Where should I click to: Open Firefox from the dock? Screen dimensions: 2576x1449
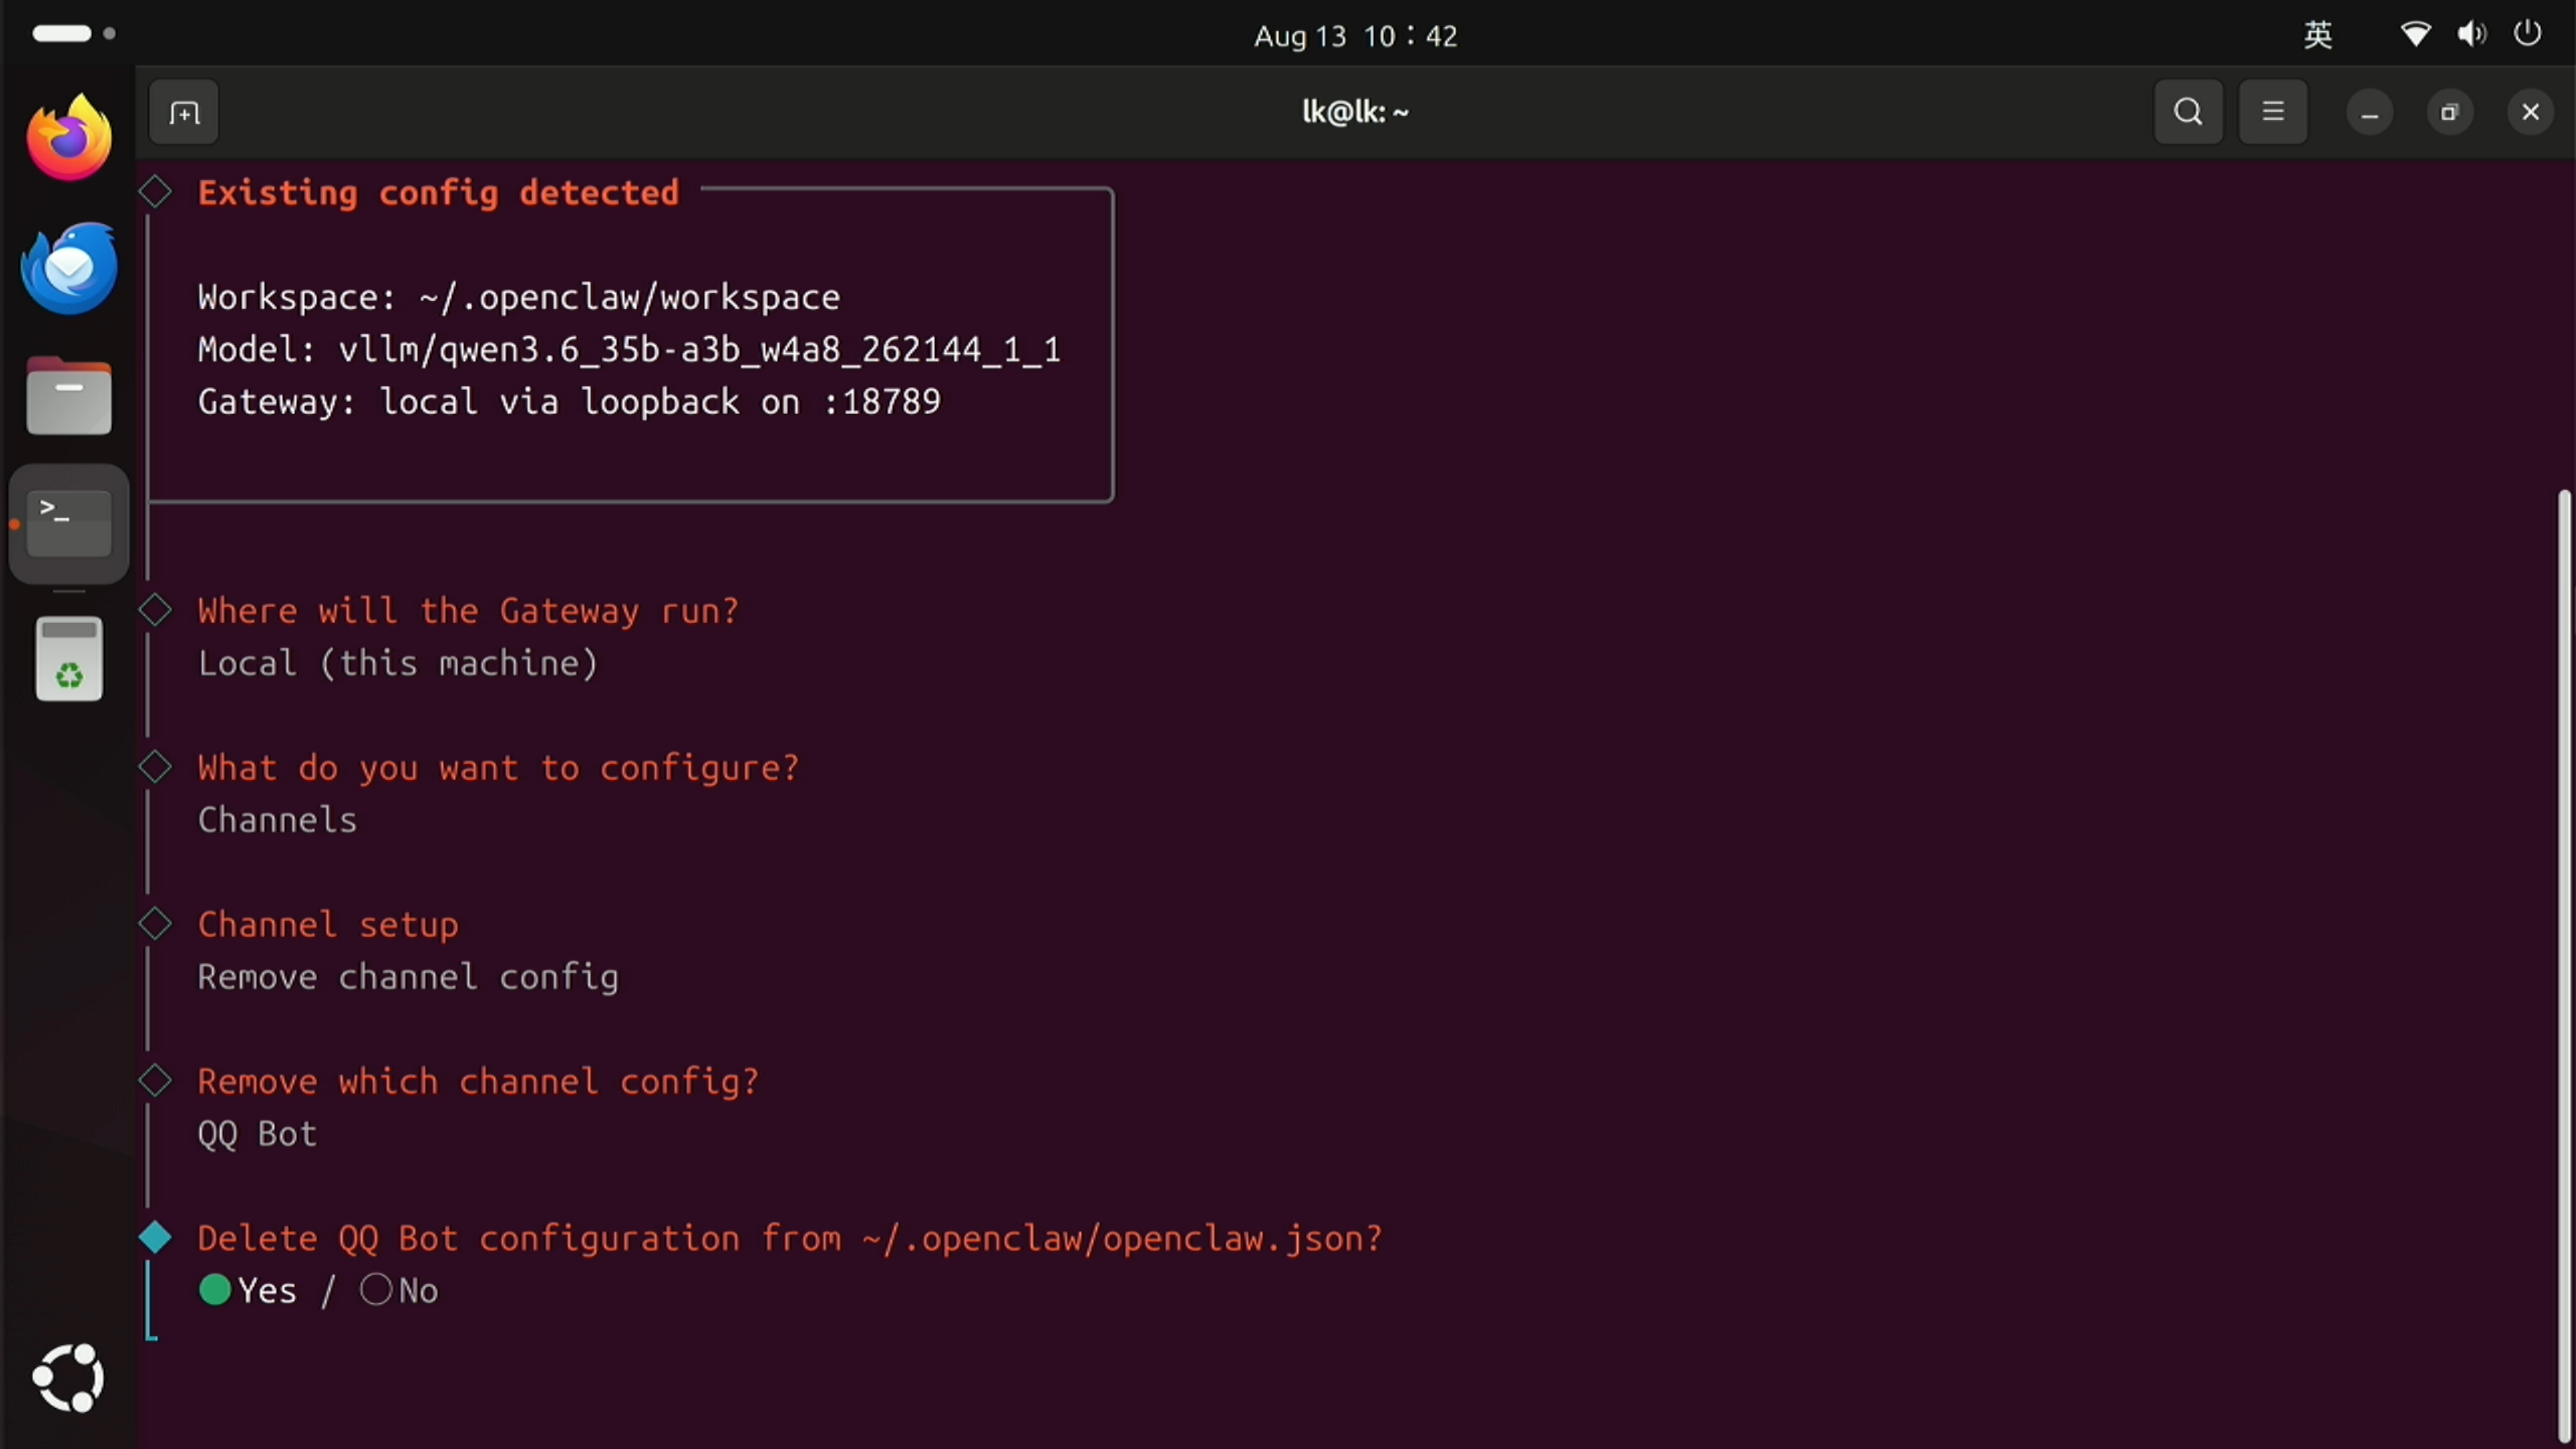(69, 137)
